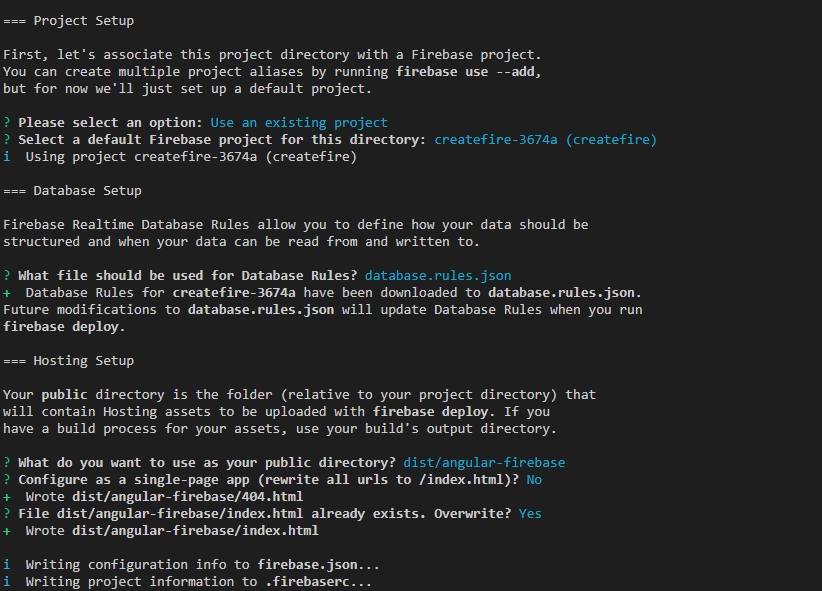
Task: Click the "+" marker before "Database Rules for"
Action: pyautogui.click(x=7, y=293)
